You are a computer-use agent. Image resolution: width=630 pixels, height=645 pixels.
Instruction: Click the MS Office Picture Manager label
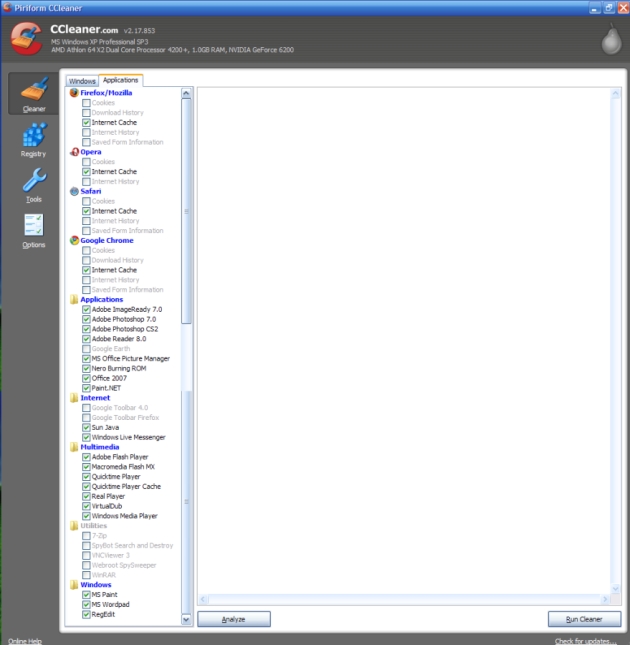pos(131,359)
